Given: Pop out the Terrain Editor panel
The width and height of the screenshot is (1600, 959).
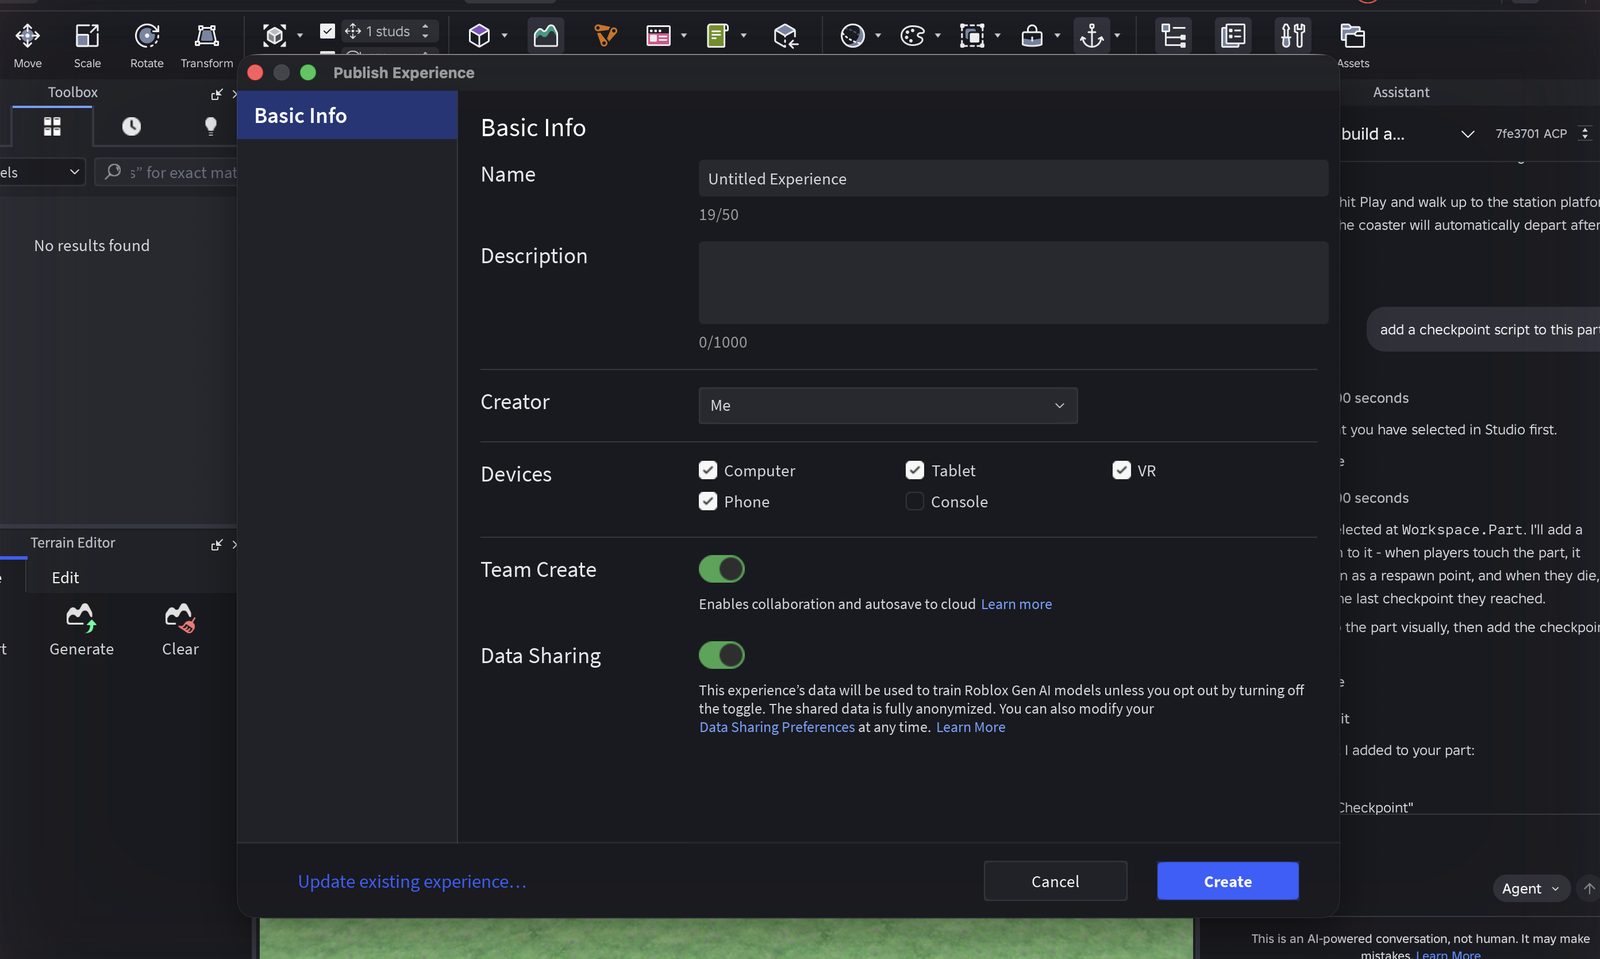Looking at the screenshot, I should 216,545.
